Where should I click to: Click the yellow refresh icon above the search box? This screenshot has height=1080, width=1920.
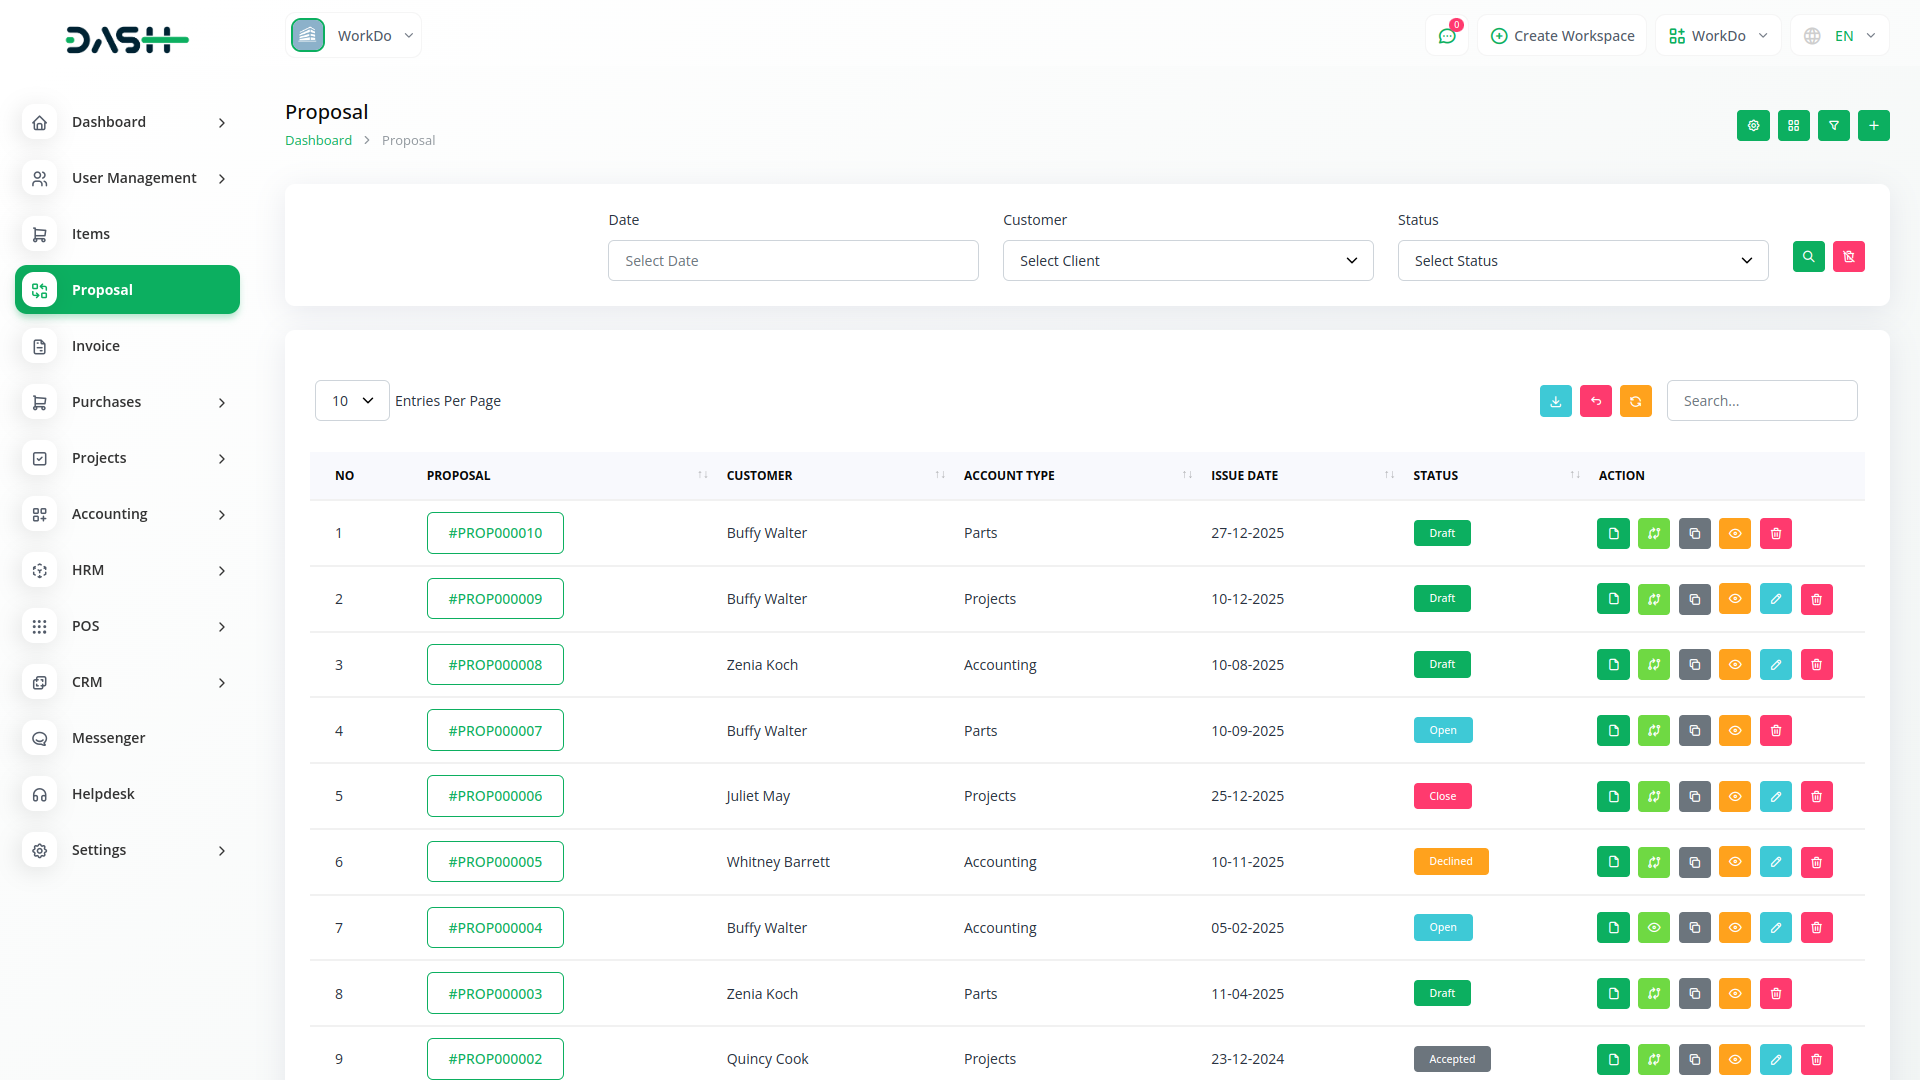[1636, 400]
